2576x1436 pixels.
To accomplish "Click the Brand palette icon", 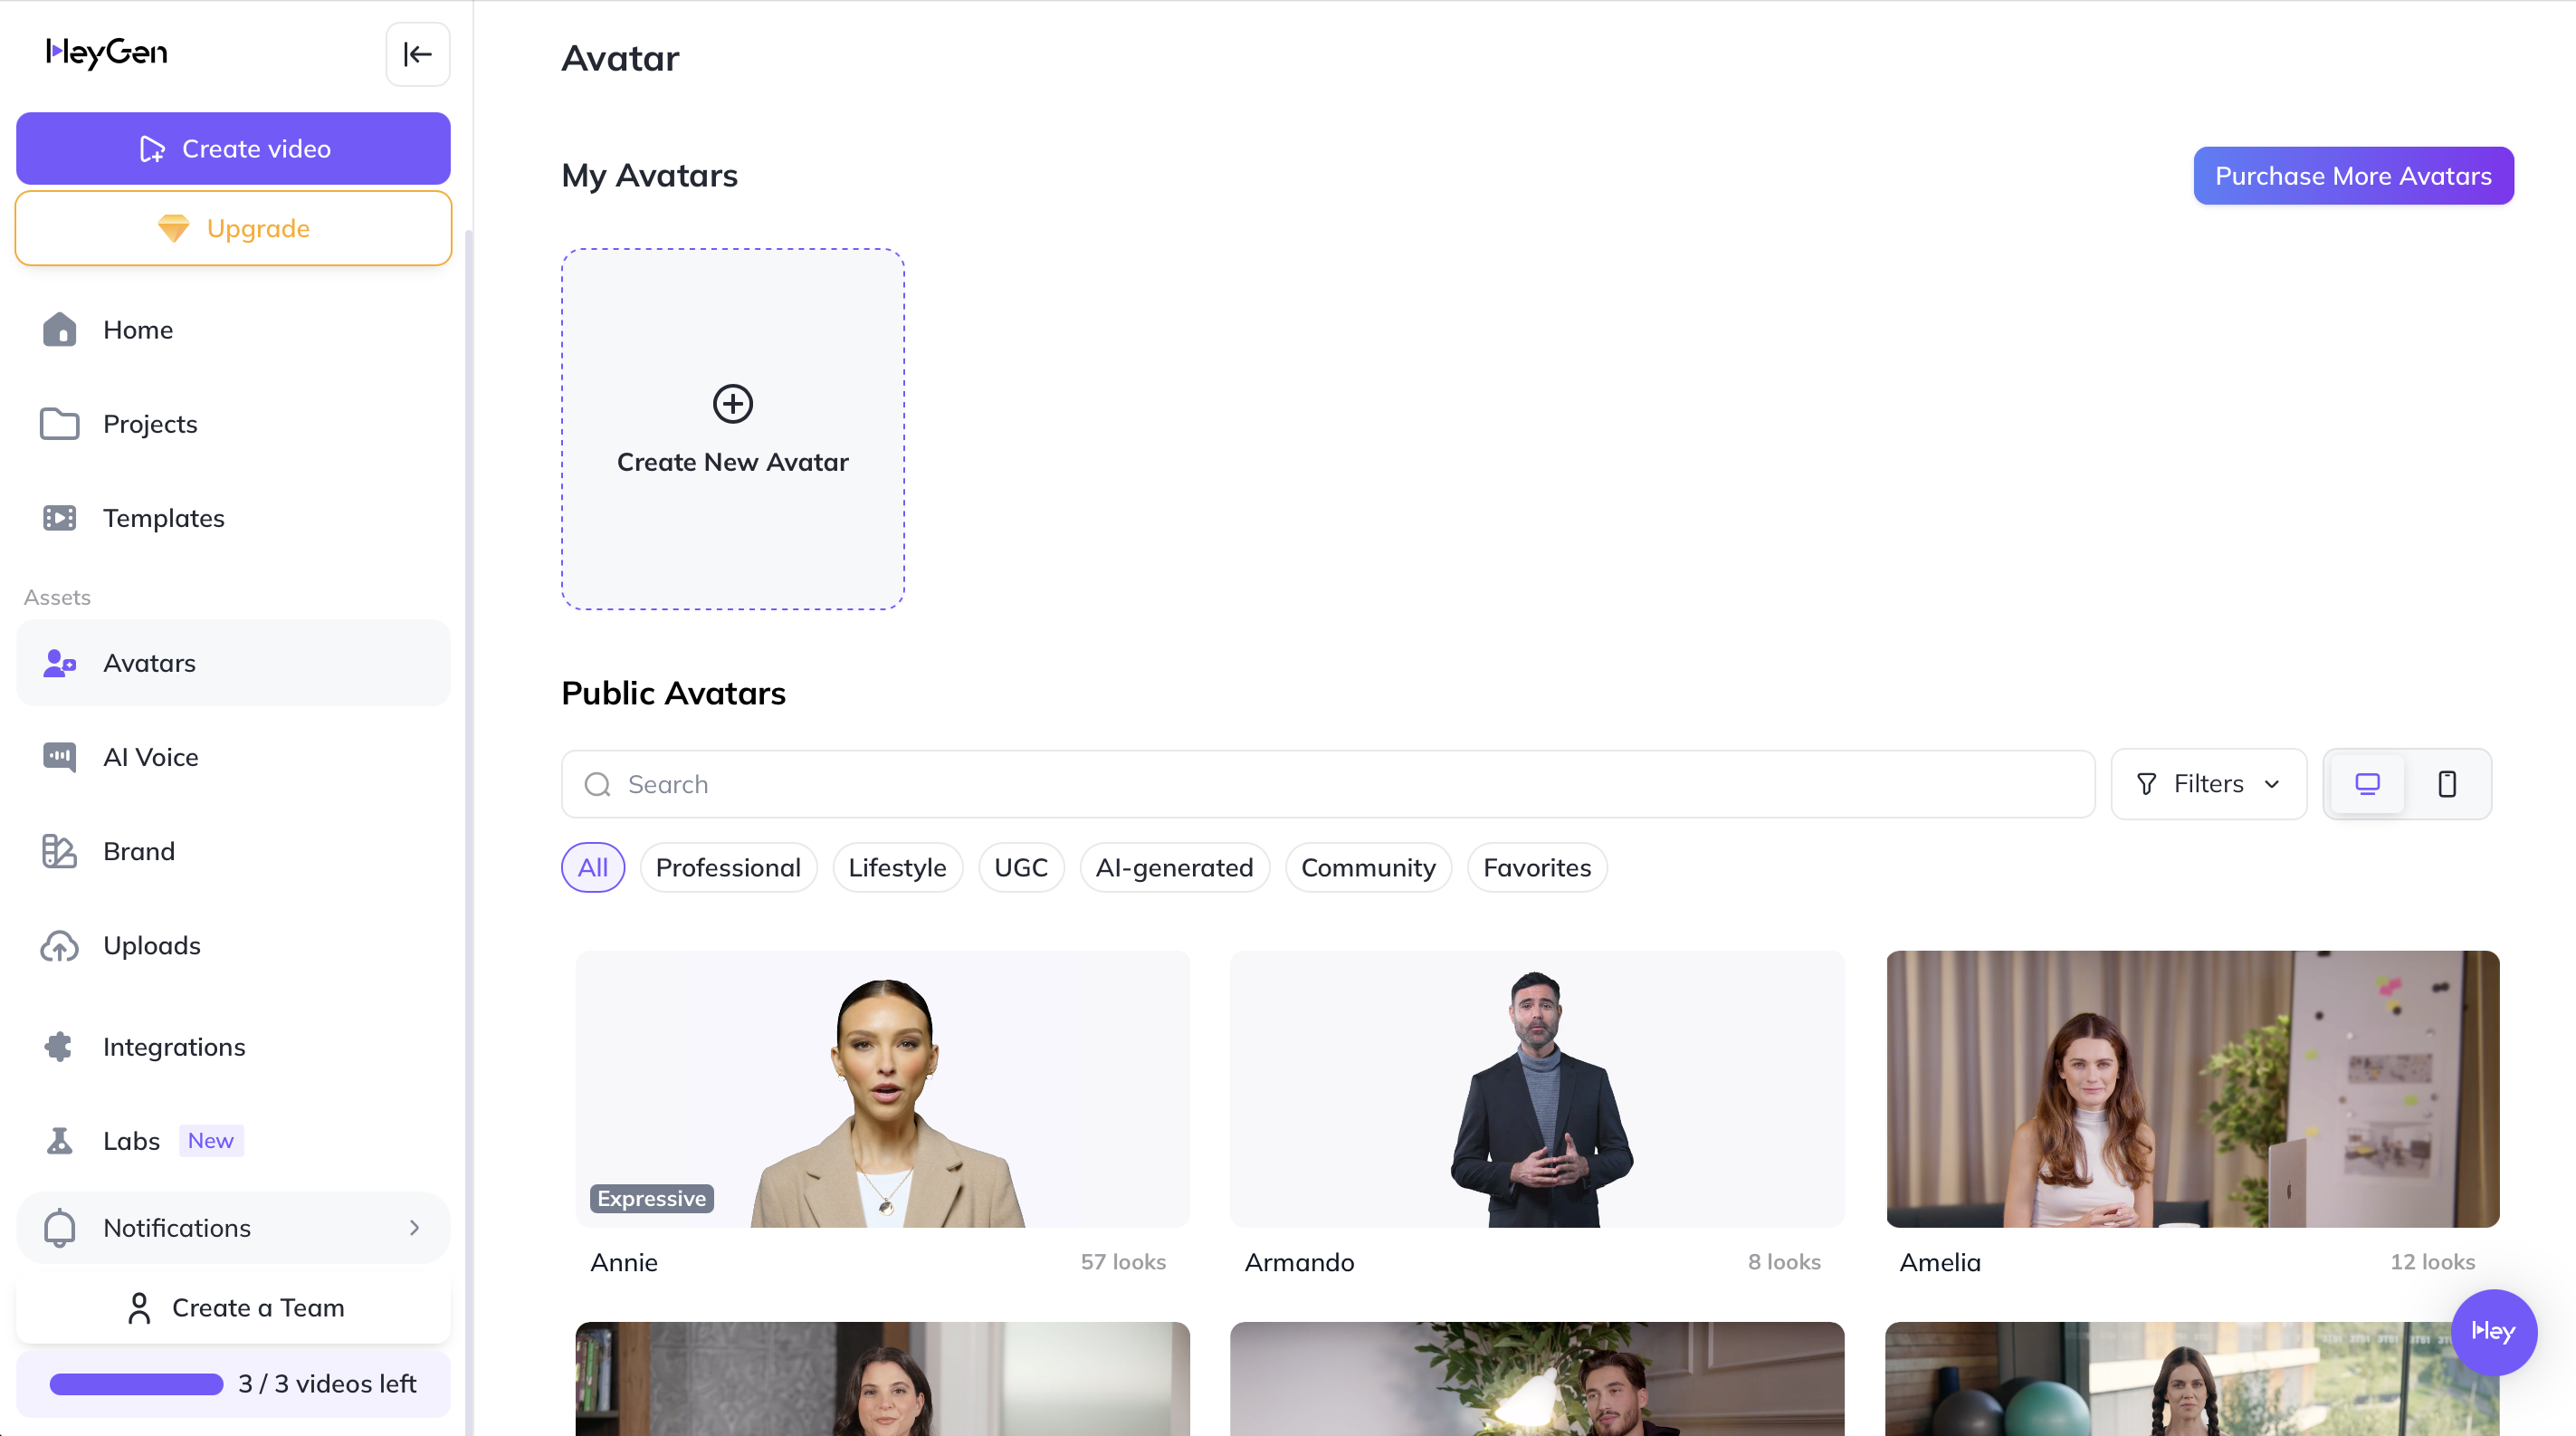I will coord(60,851).
